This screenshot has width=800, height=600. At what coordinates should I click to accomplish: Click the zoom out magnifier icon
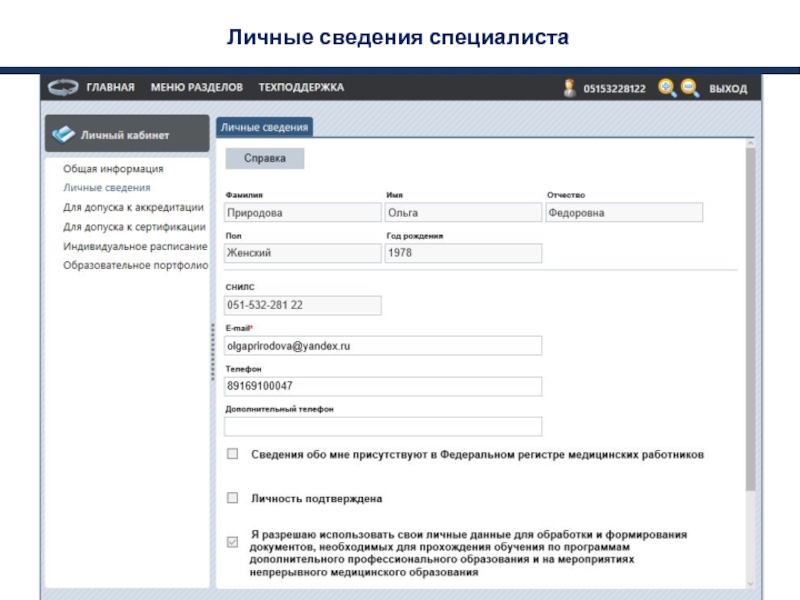(x=689, y=88)
